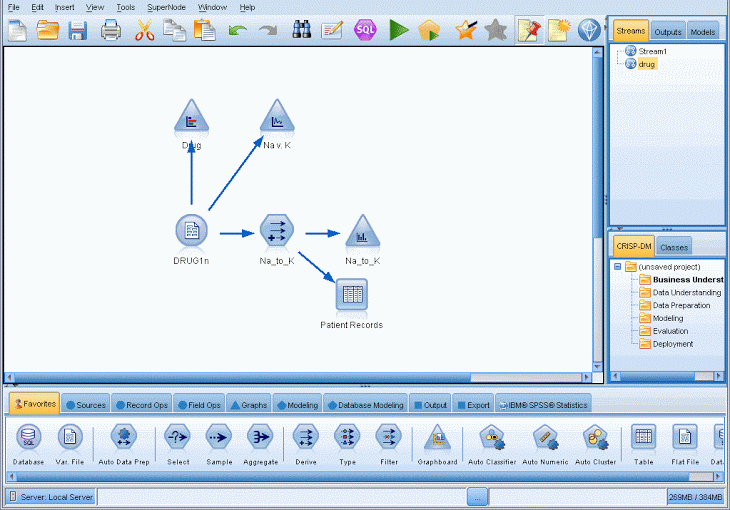Click the memory usage indicator button

[696, 497]
